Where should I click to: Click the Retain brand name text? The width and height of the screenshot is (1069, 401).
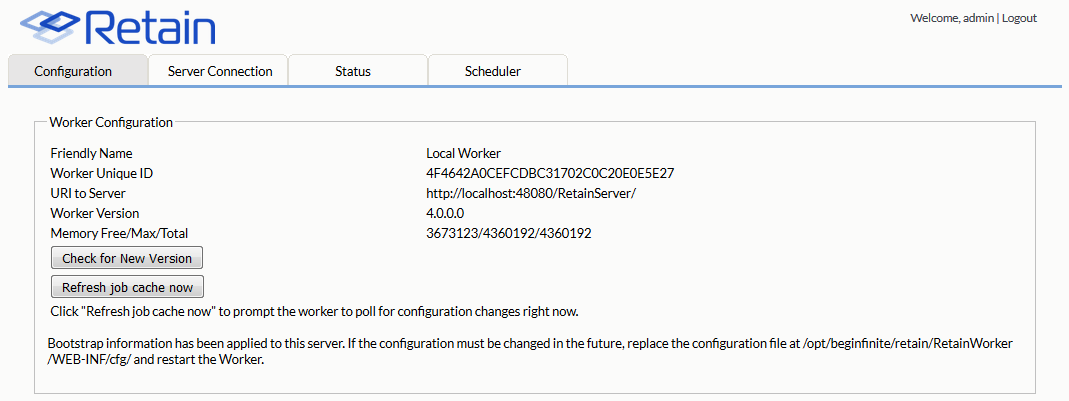150,28
